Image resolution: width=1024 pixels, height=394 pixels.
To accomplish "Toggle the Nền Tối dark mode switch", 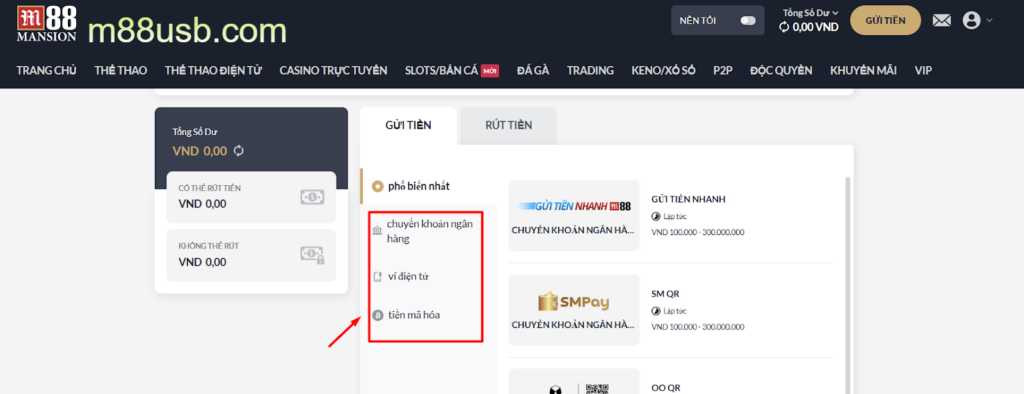I will tap(748, 21).
